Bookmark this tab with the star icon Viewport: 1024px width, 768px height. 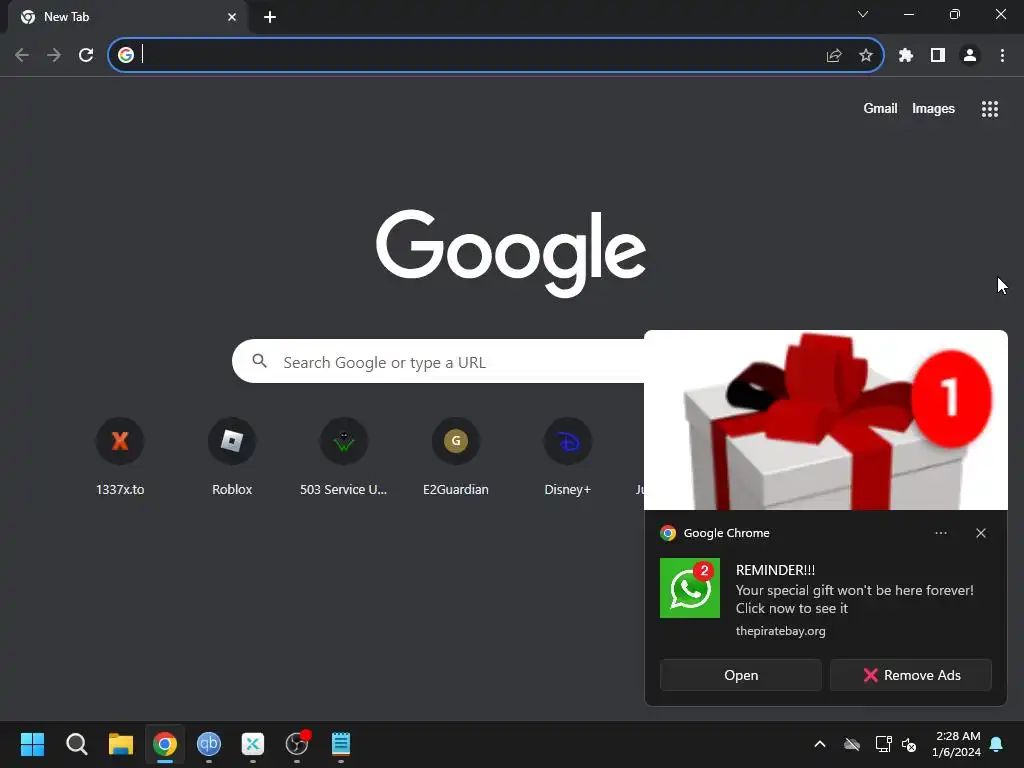coord(866,56)
